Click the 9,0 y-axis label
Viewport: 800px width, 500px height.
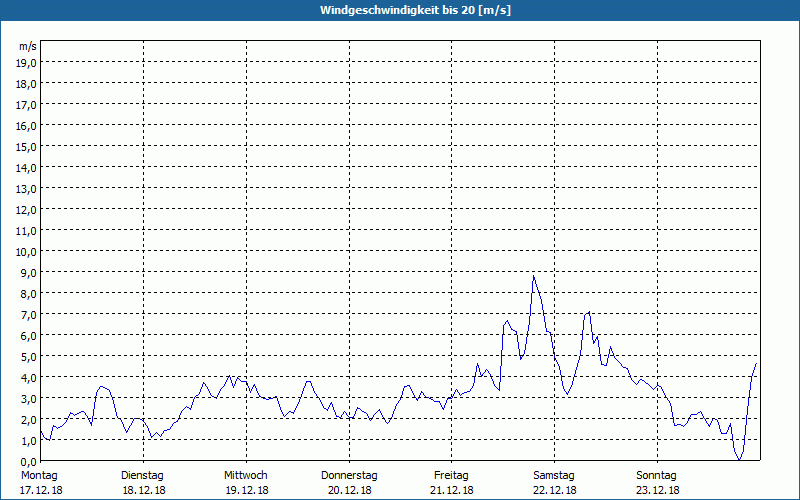(29, 272)
